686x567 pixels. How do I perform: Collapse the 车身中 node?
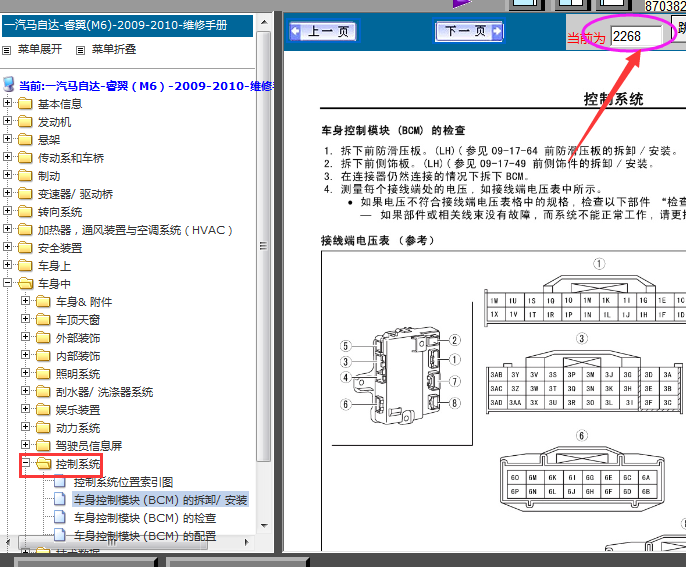click(7, 283)
